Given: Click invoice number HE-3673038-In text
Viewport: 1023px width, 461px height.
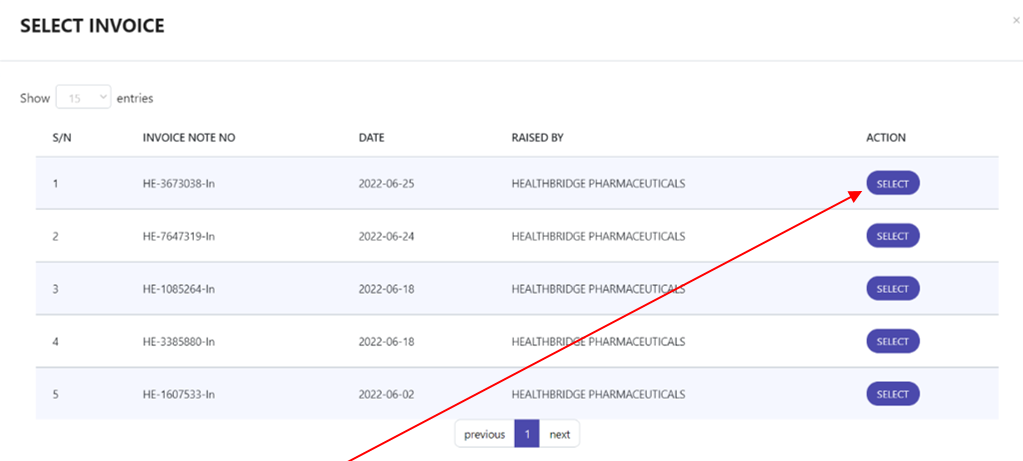Looking at the screenshot, I should tap(179, 184).
